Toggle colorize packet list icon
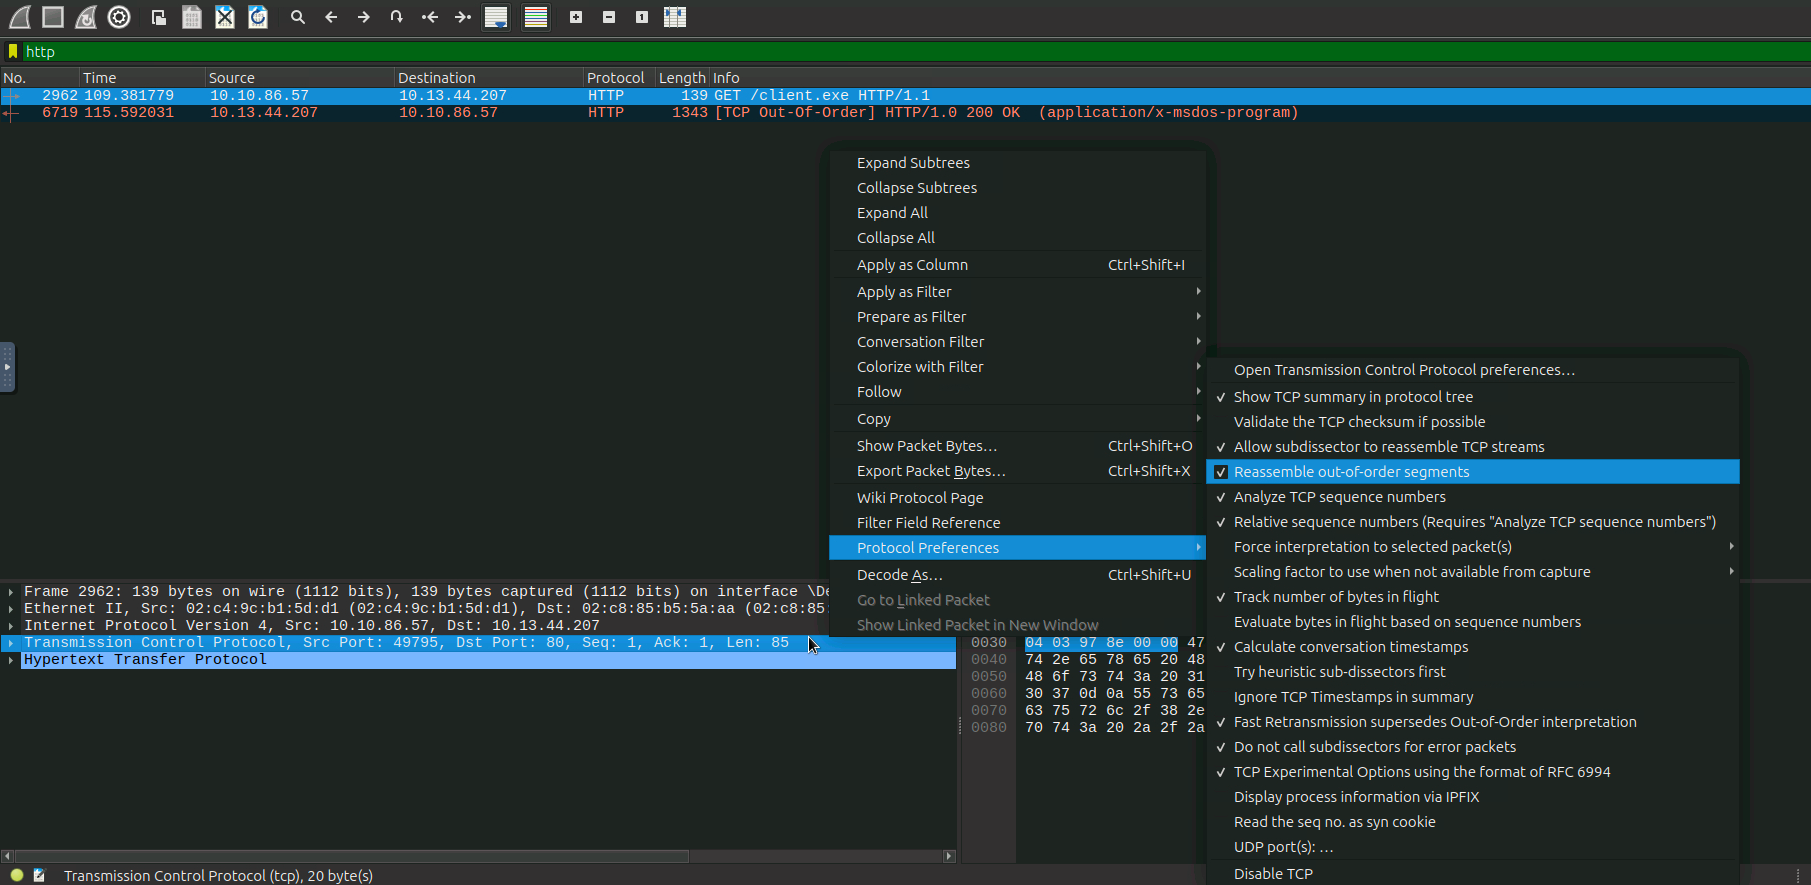This screenshot has height=885, width=1811. pyautogui.click(x=536, y=17)
